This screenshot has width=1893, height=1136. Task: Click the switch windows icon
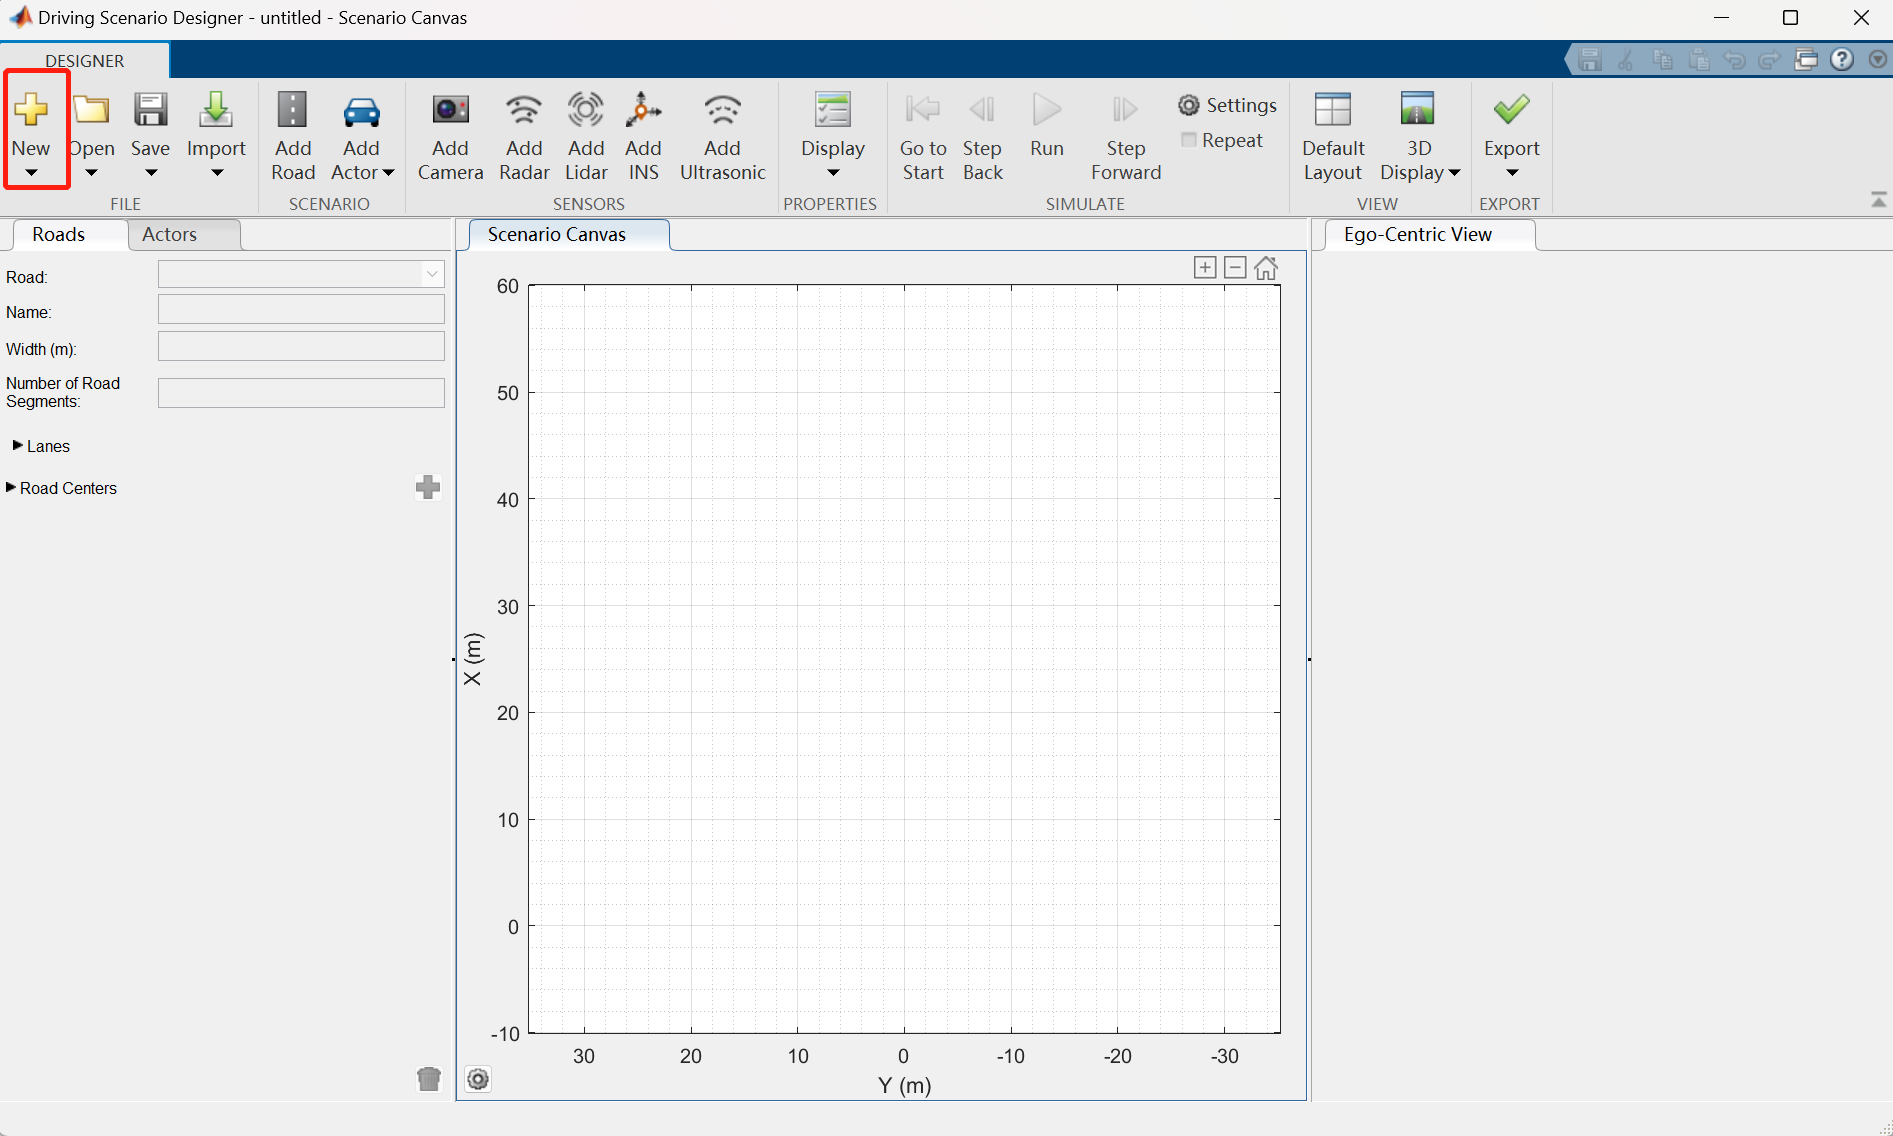1806,60
